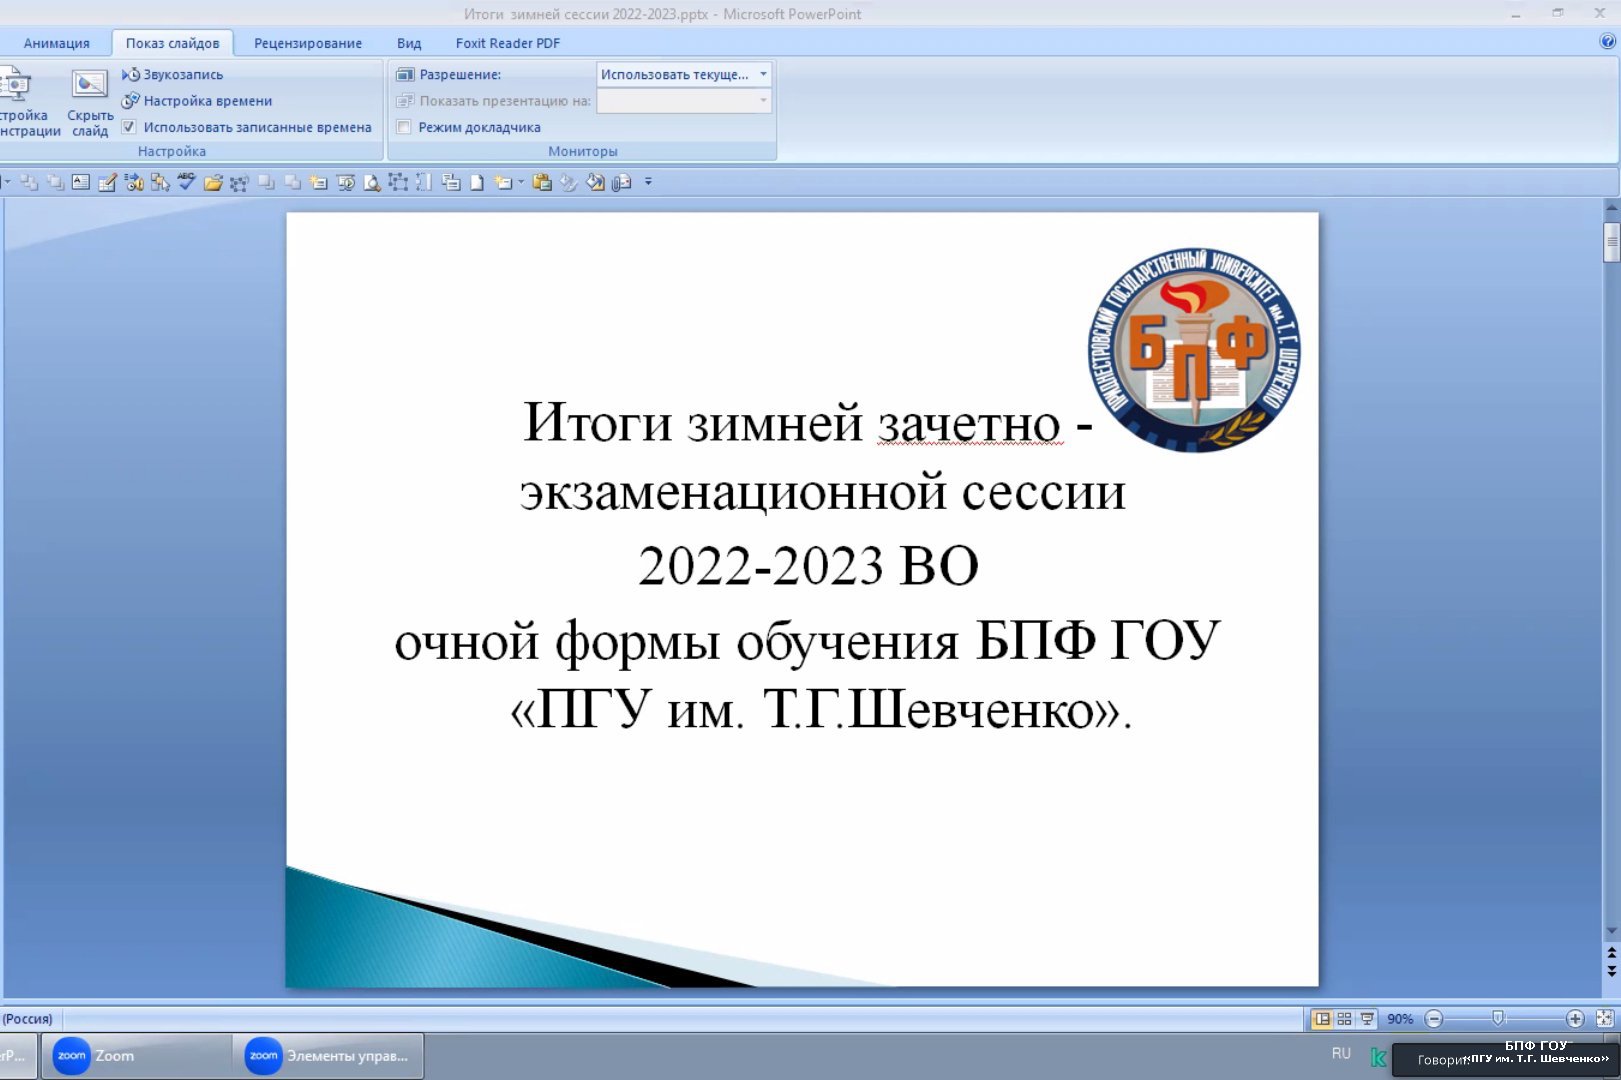Click the zoom in plus button
This screenshot has width=1621, height=1080.
[x=1575, y=1019]
